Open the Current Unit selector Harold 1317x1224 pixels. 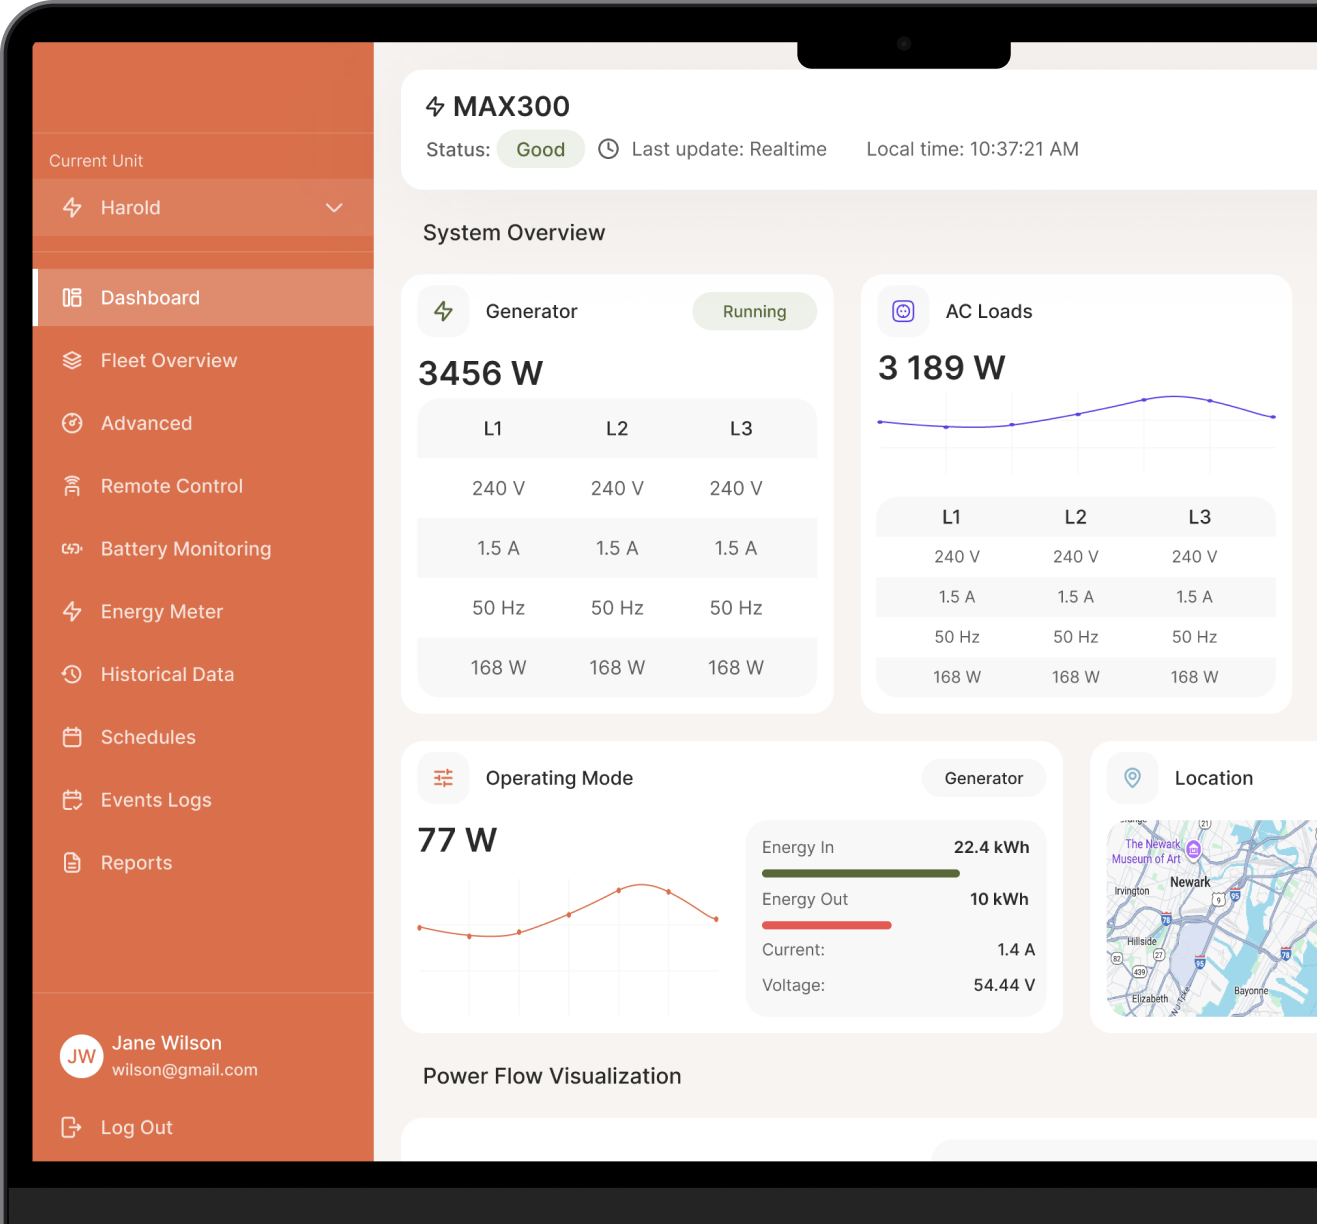tap(203, 208)
